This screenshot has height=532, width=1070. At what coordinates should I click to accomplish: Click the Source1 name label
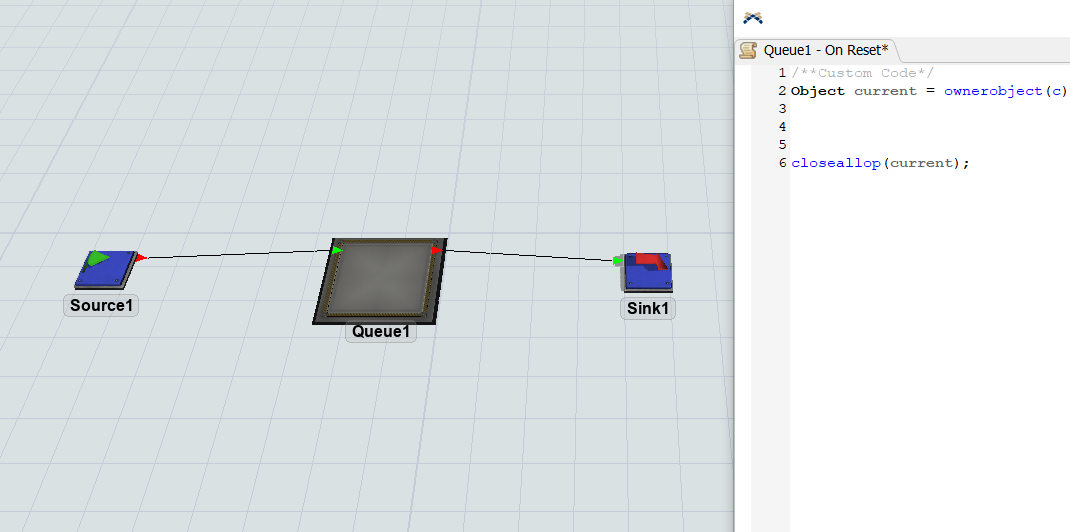tap(101, 305)
